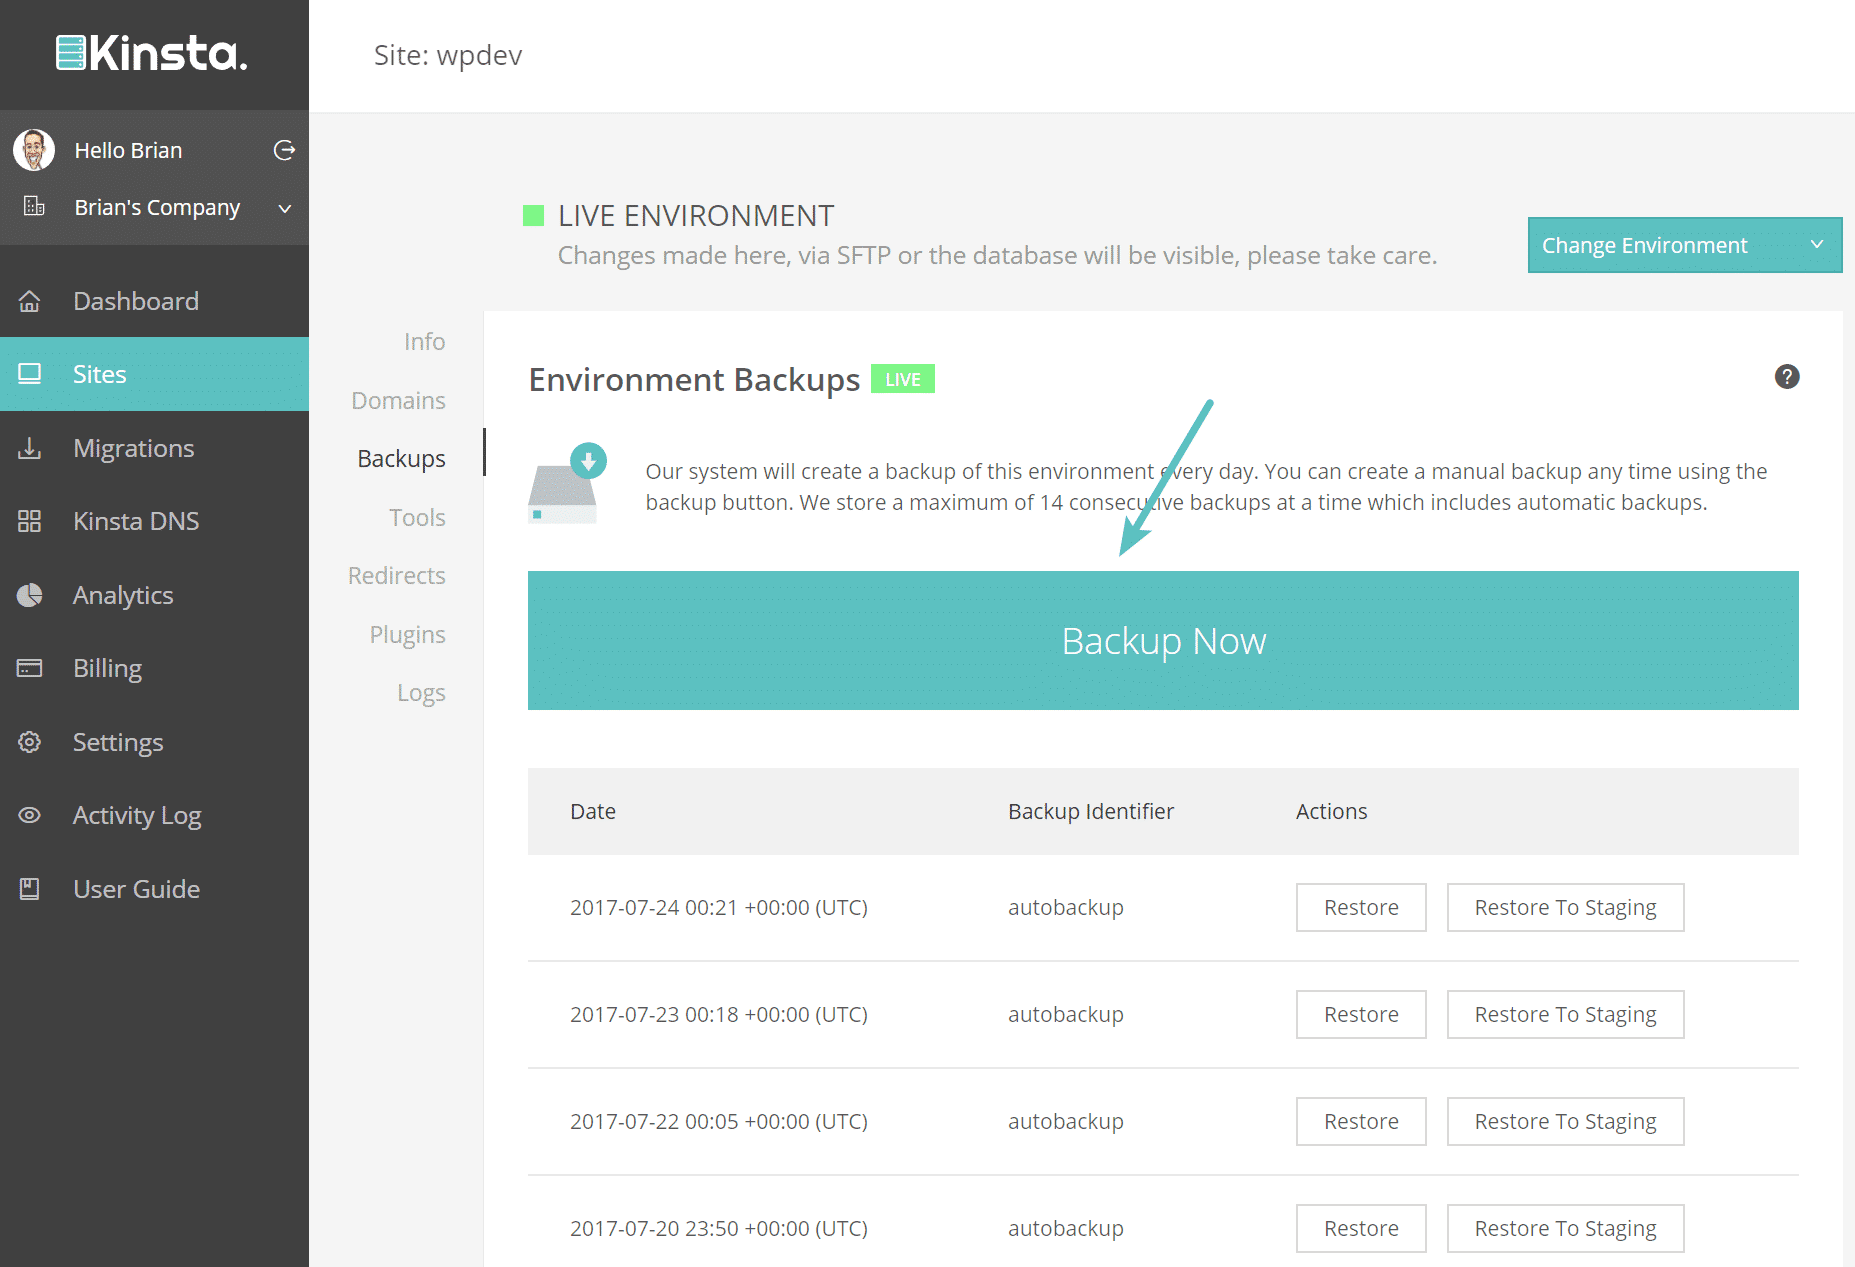Click the Kinsta DNS icon

(x=30, y=520)
